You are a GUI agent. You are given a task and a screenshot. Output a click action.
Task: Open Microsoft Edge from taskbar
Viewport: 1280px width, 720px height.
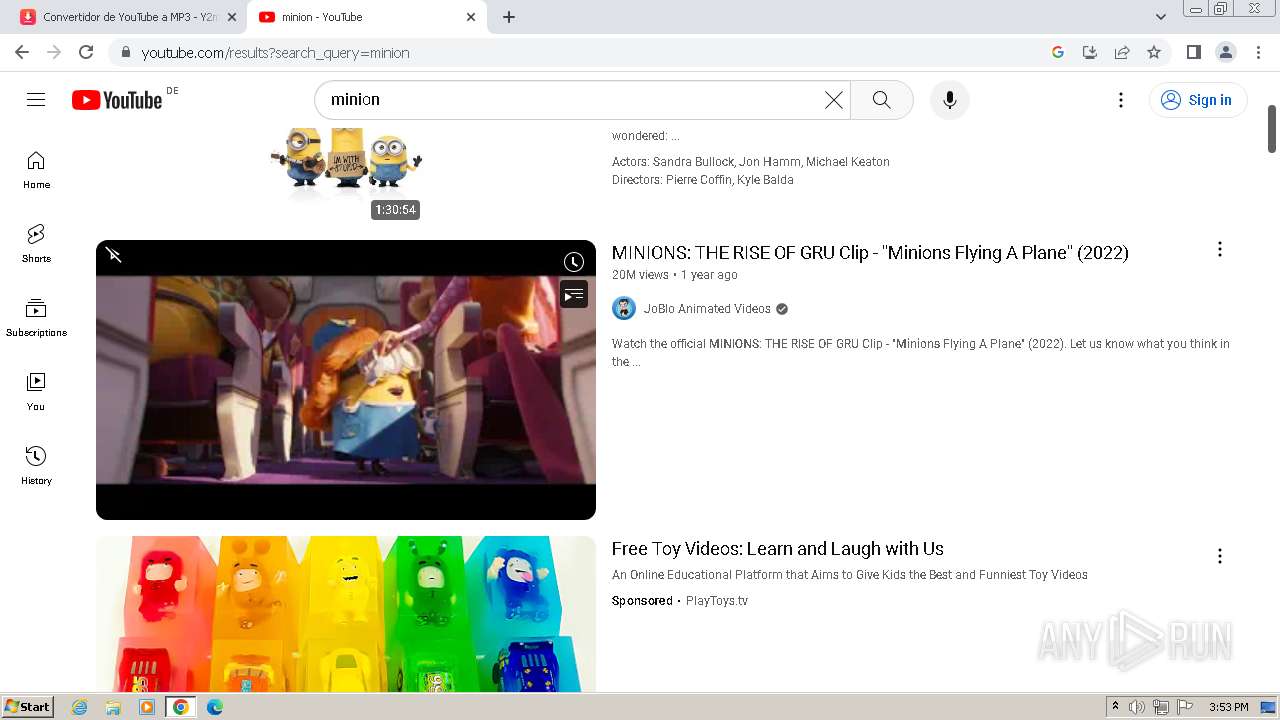(214, 707)
